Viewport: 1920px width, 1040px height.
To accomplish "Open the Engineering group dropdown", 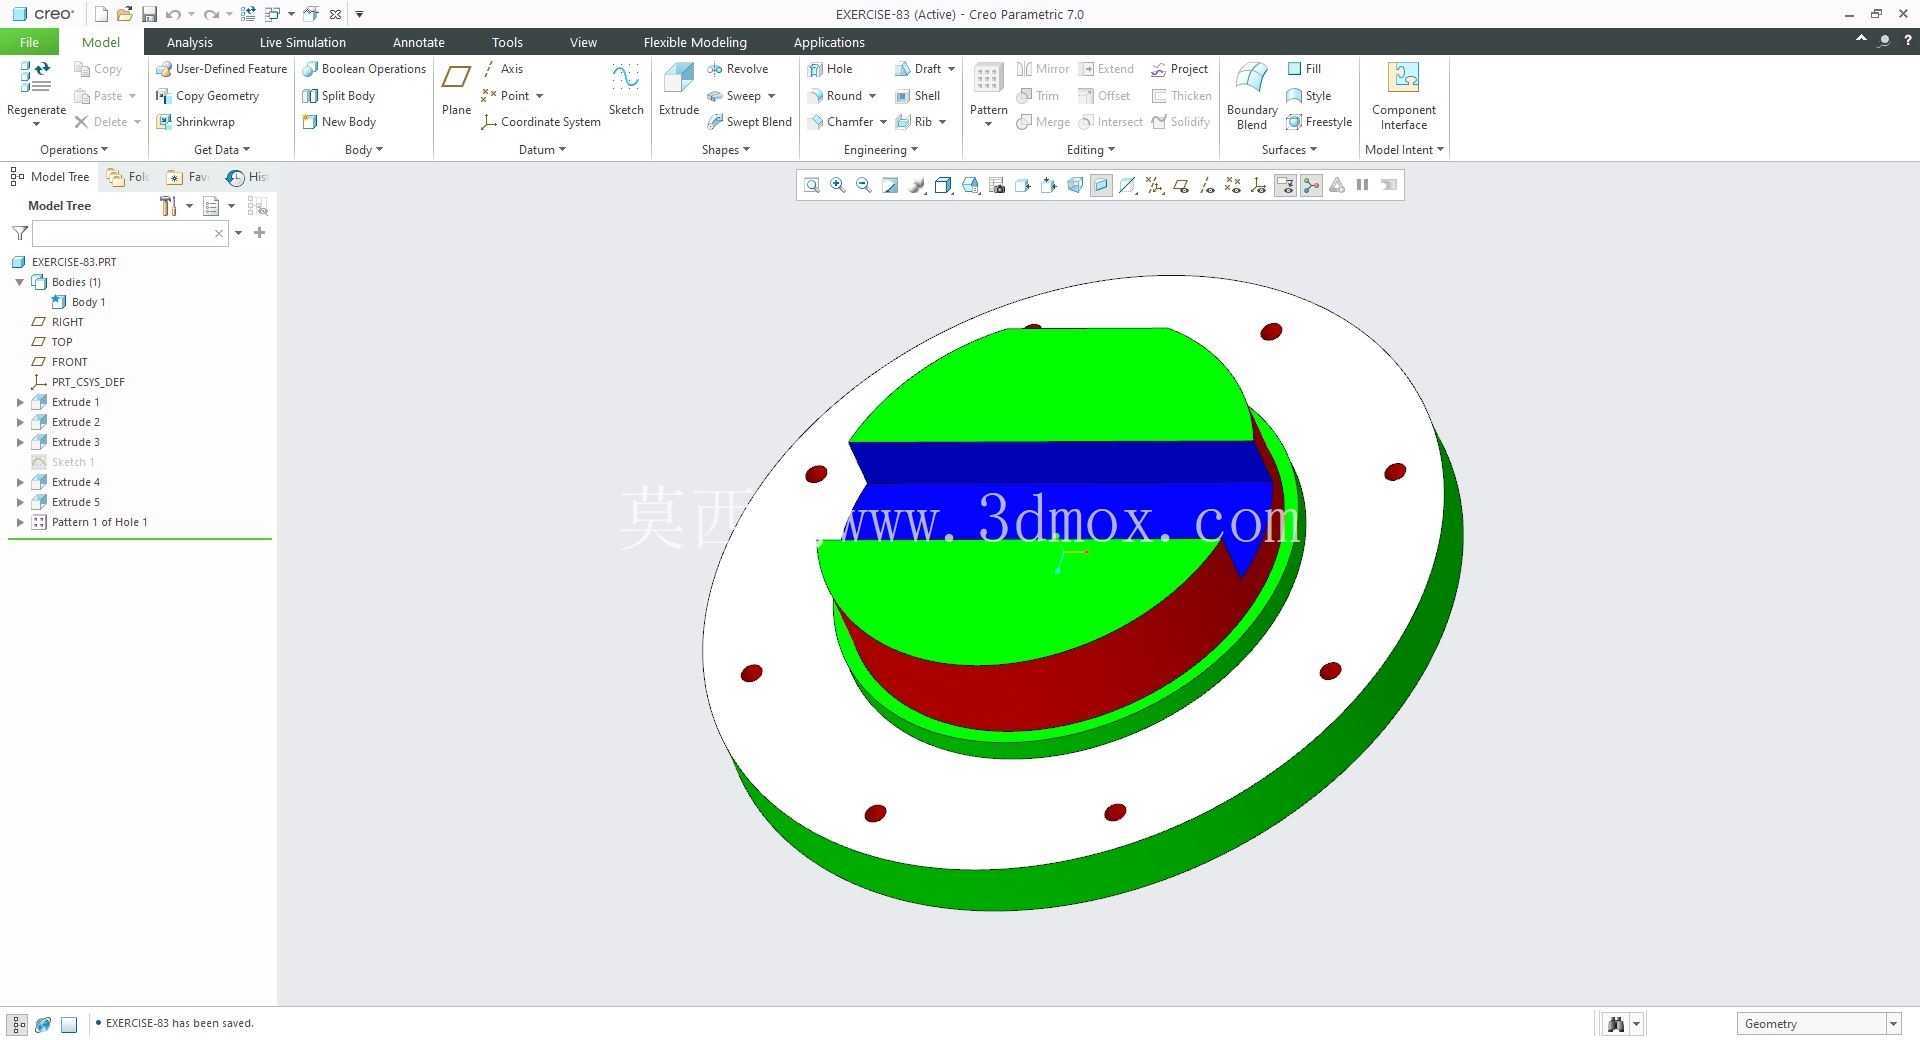I will click(880, 150).
